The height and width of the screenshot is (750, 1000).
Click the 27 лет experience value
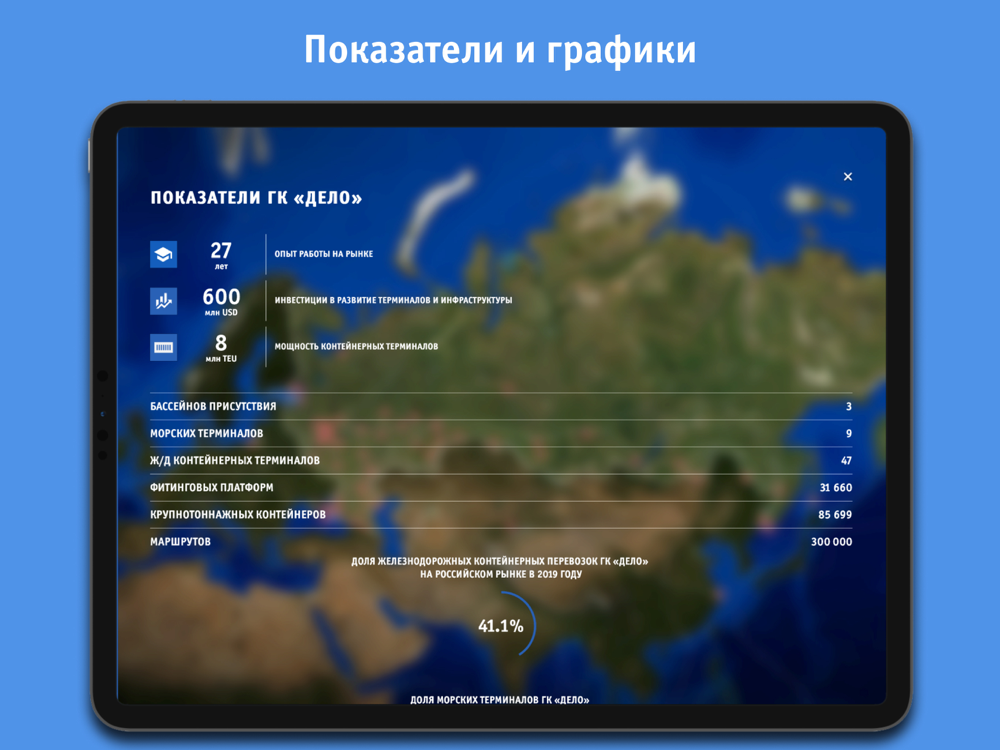click(x=221, y=254)
